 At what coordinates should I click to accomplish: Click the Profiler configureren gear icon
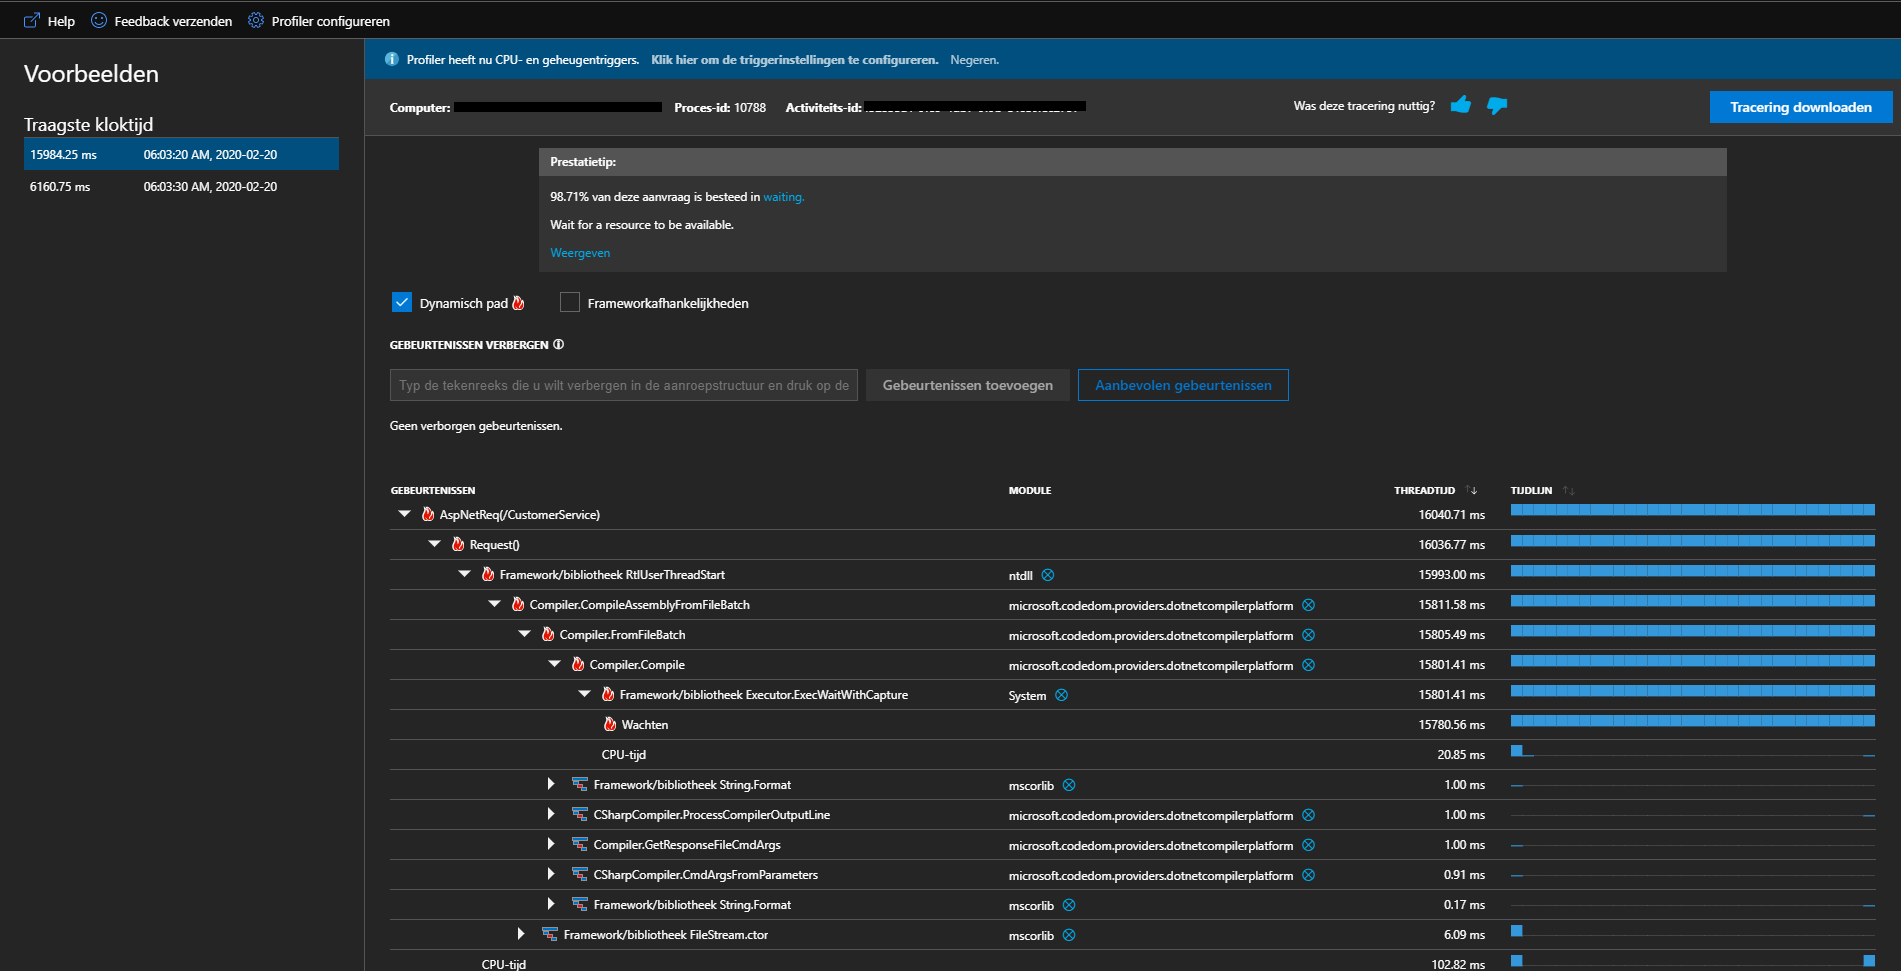tap(256, 21)
